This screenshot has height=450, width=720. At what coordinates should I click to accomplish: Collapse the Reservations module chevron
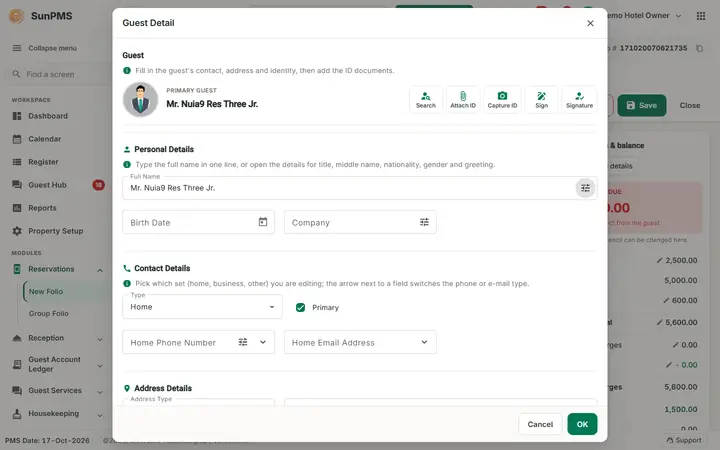[x=100, y=270]
